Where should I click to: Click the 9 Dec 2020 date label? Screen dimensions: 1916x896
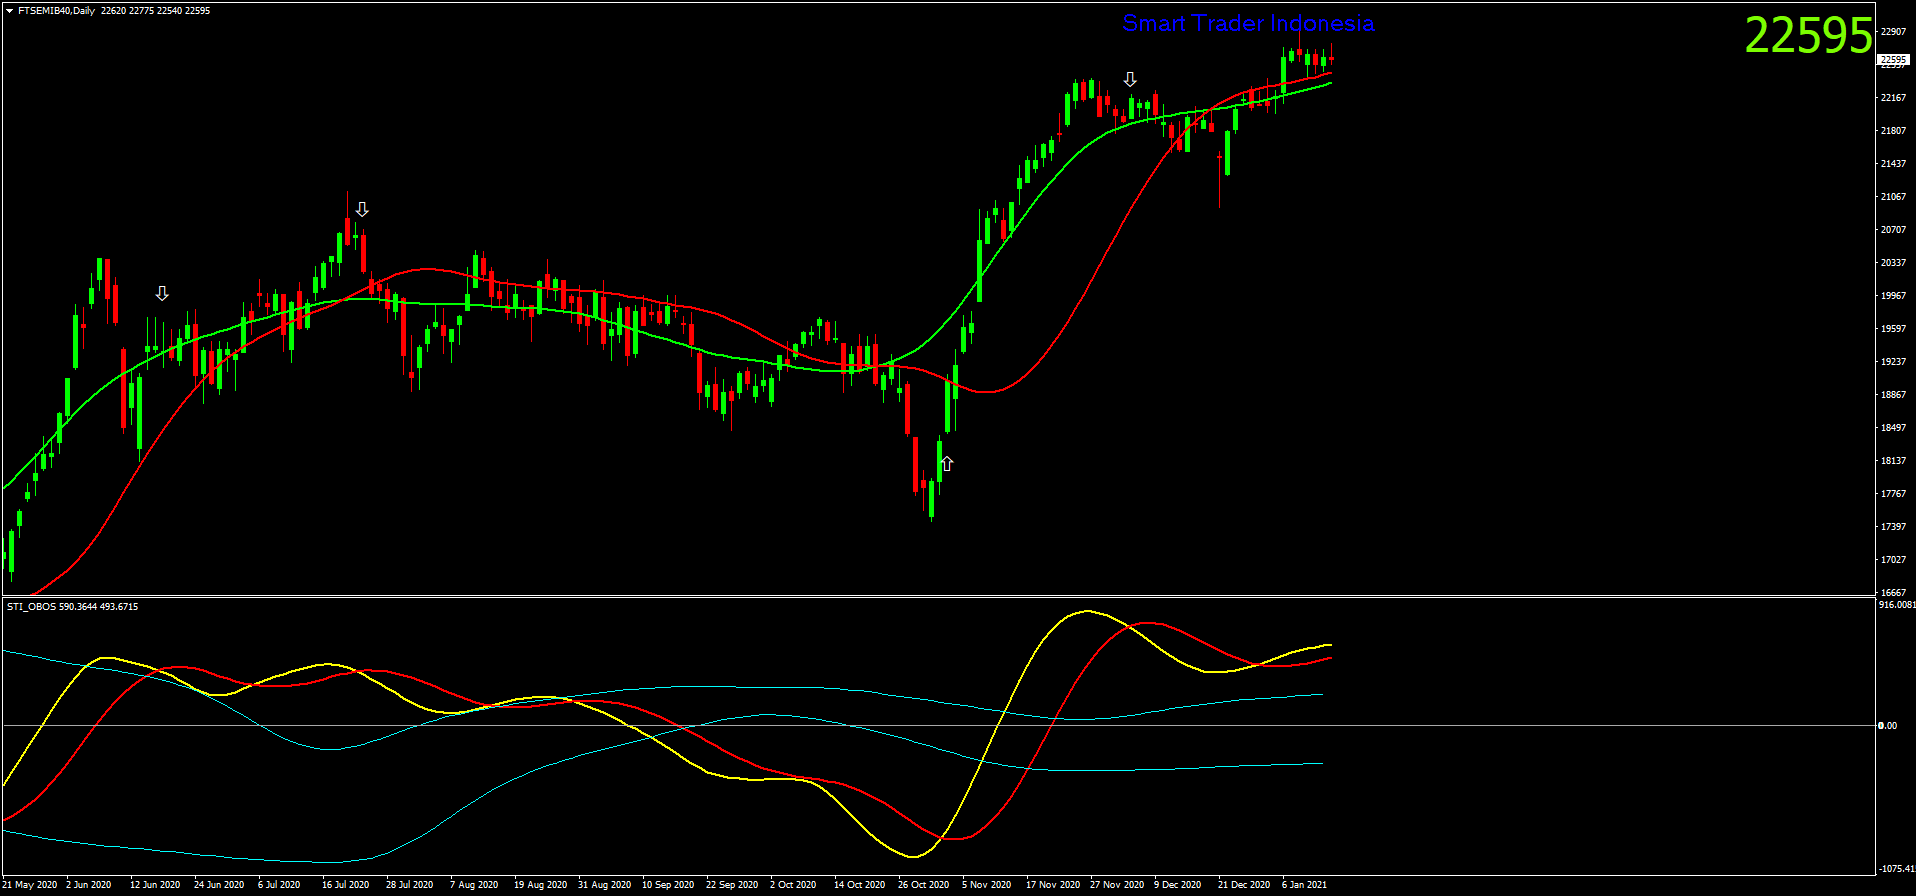[x=1178, y=885]
